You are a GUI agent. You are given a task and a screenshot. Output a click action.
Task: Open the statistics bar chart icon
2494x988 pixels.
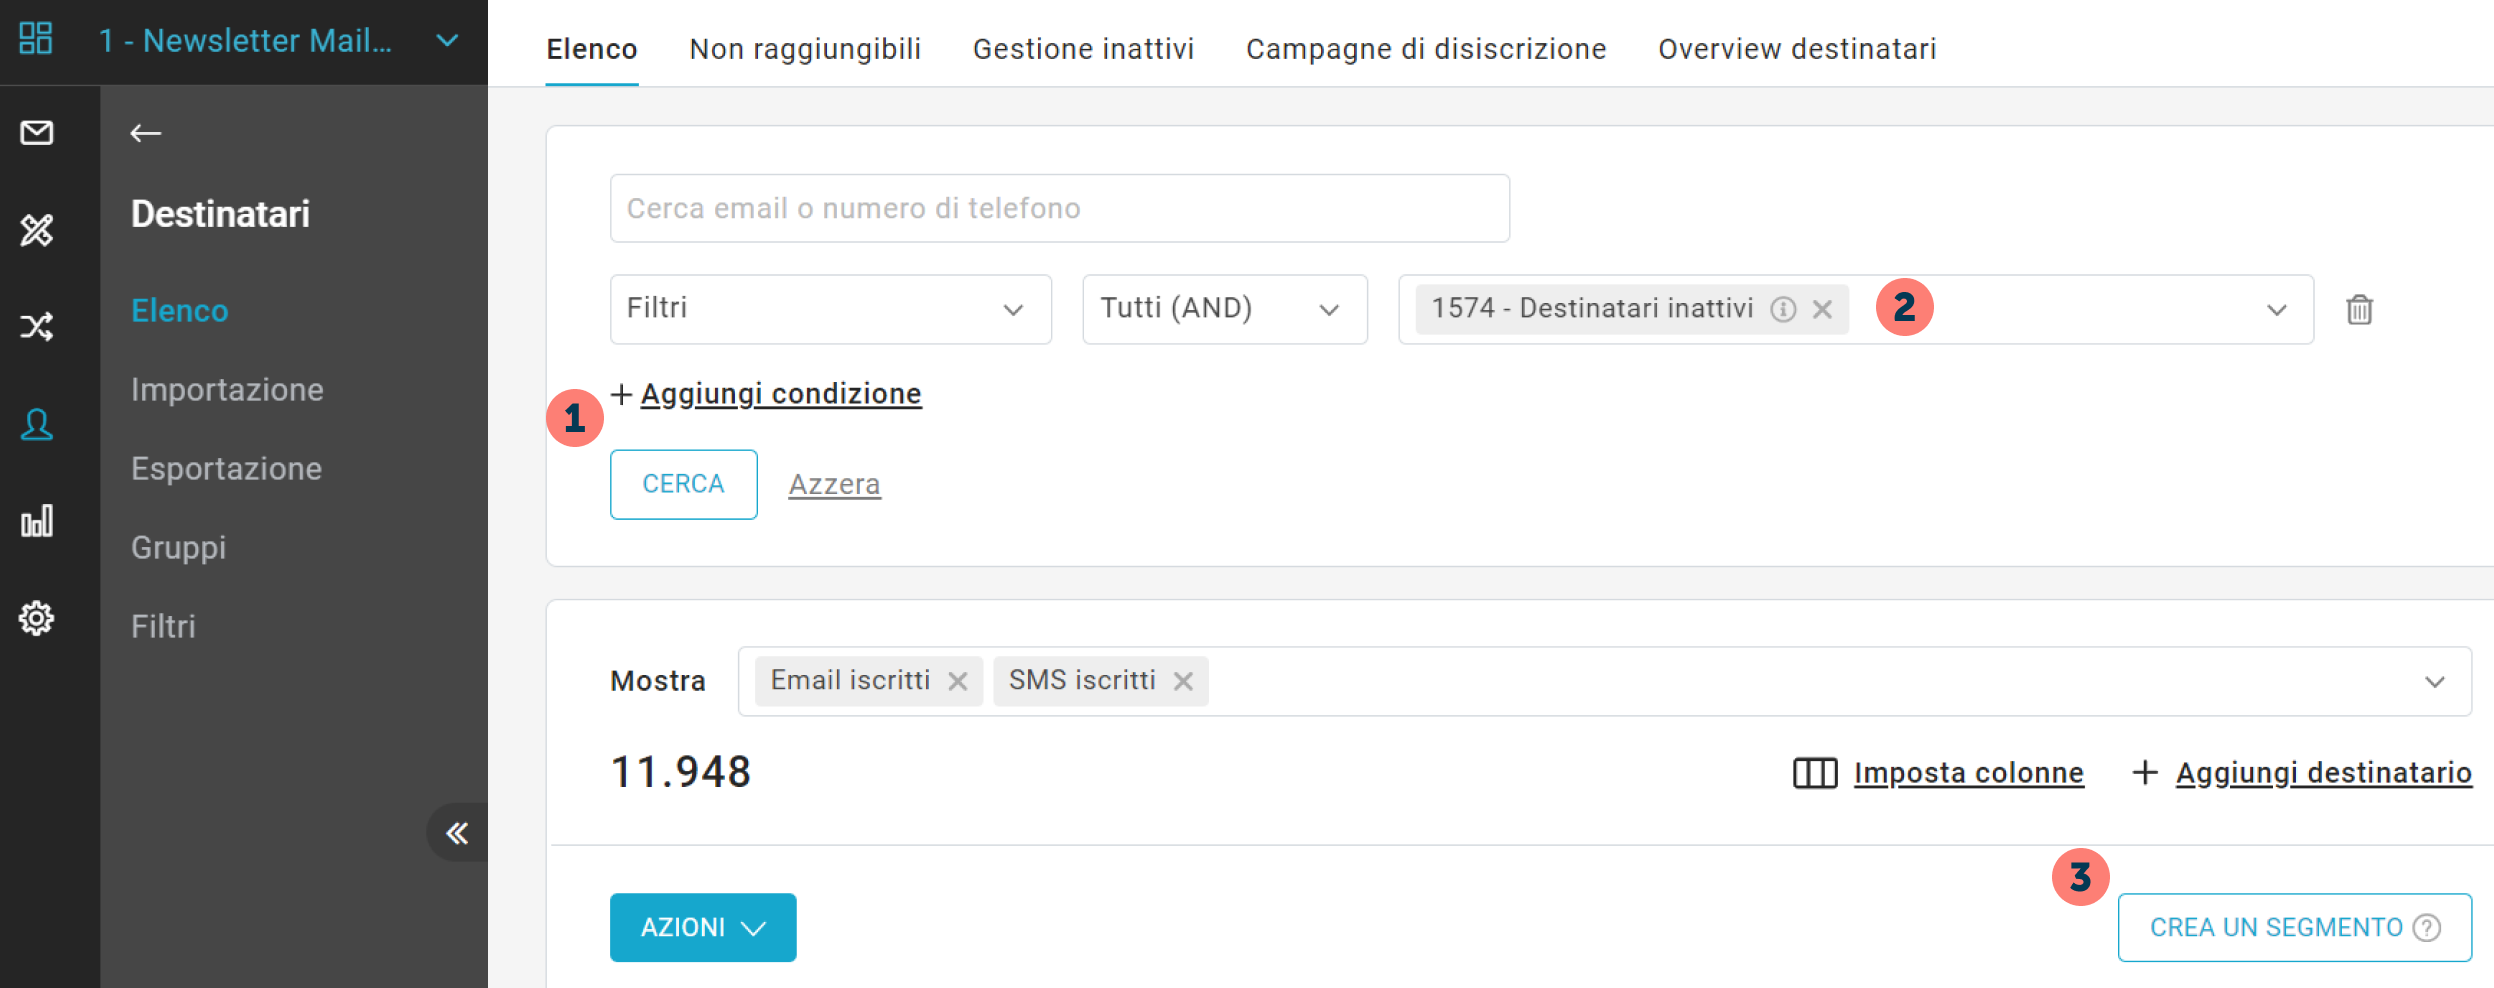[x=36, y=521]
